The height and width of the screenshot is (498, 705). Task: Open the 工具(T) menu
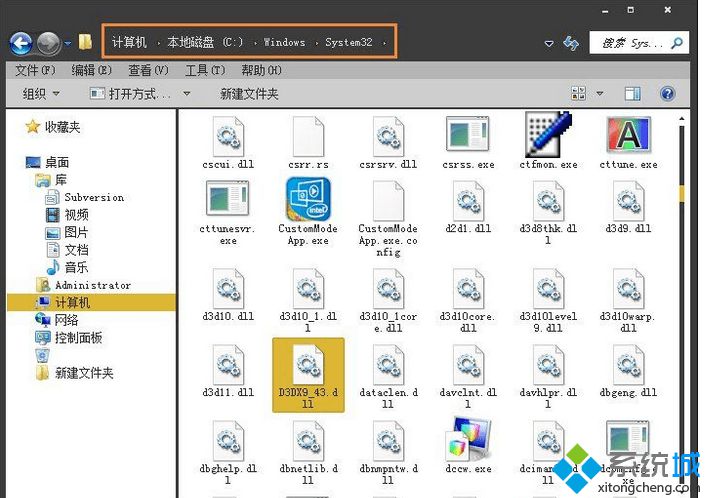click(204, 70)
